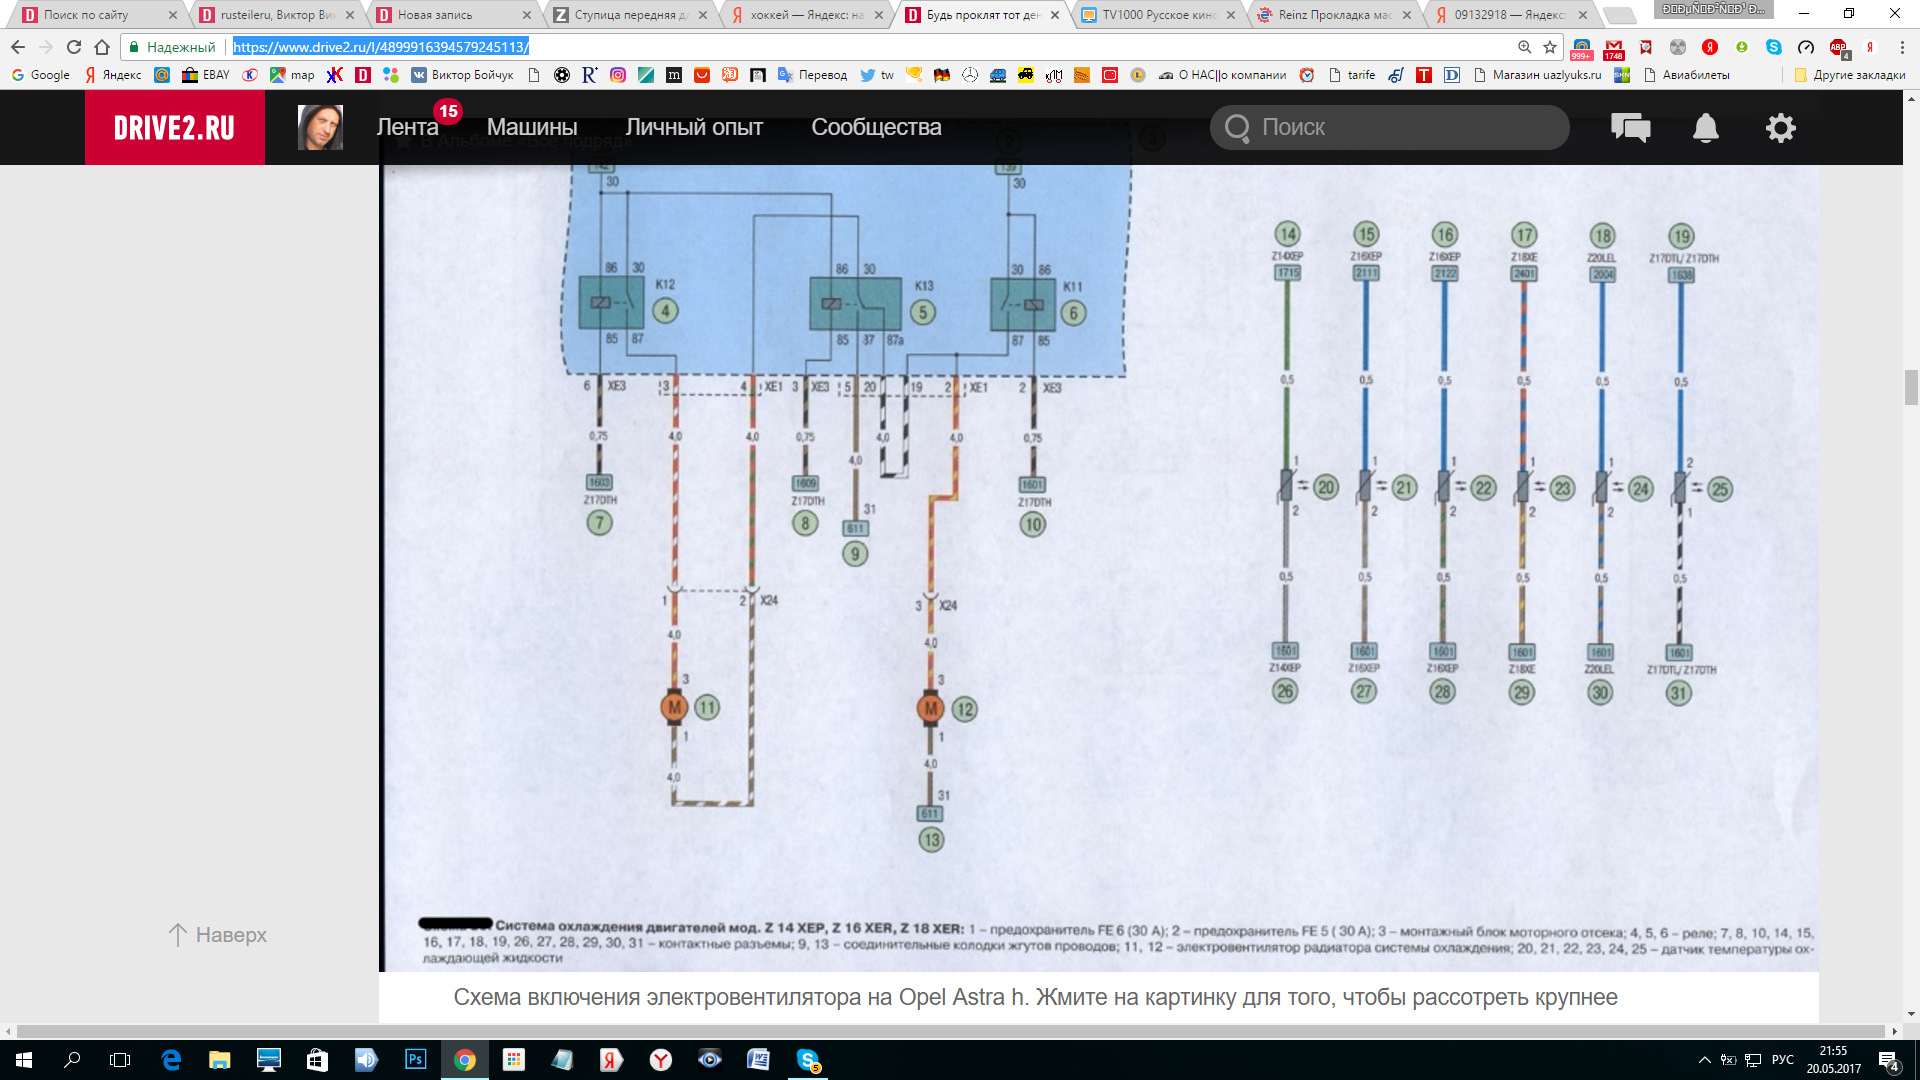Viewport: 1920px width, 1080px height.
Task: Close the Будь проклят тот день tab
Action: click(1055, 15)
